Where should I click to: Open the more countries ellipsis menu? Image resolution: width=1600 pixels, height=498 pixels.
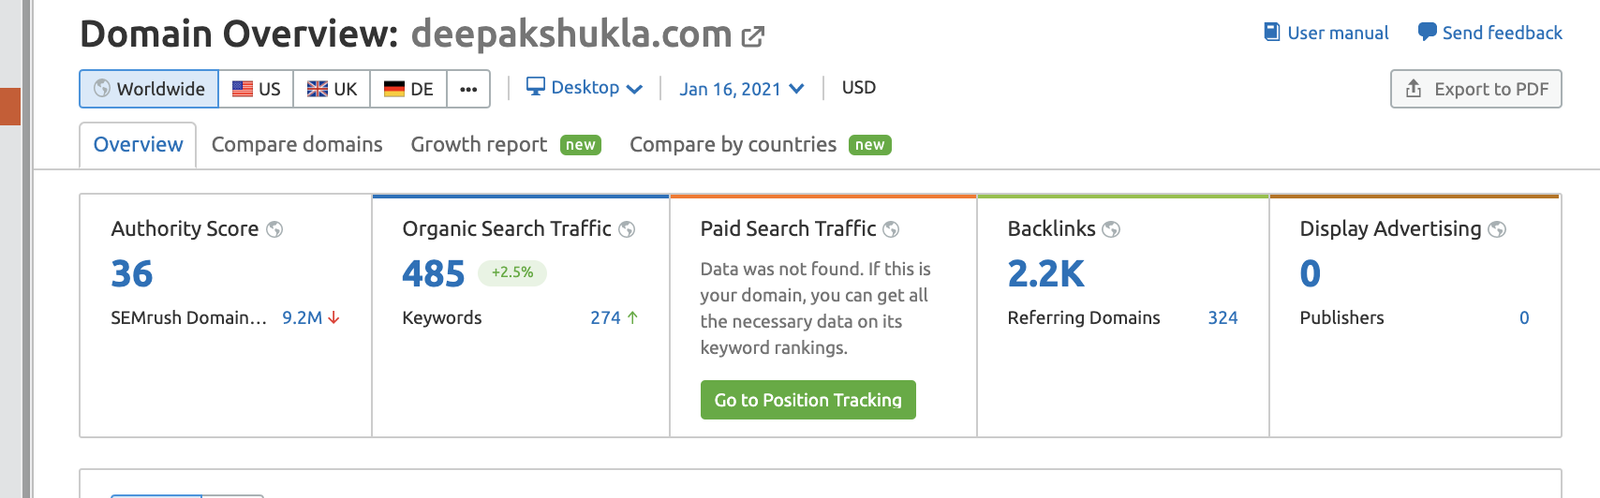(468, 89)
